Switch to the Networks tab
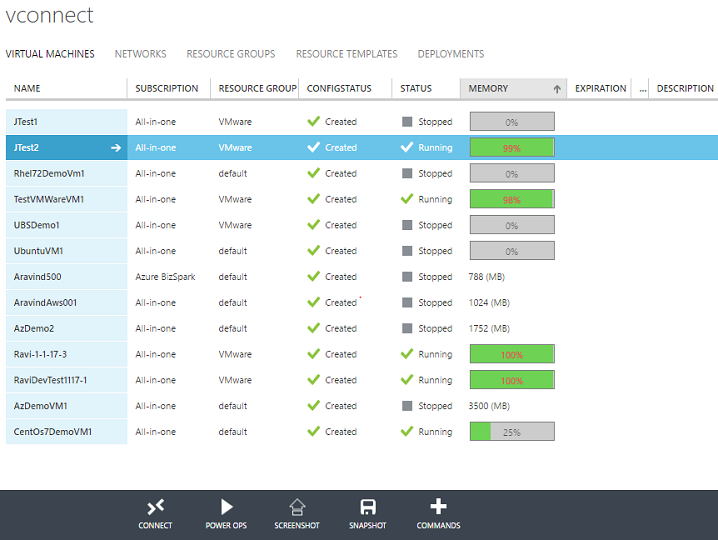Image resolution: width=718 pixels, height=540 pixels. [140, 54]
